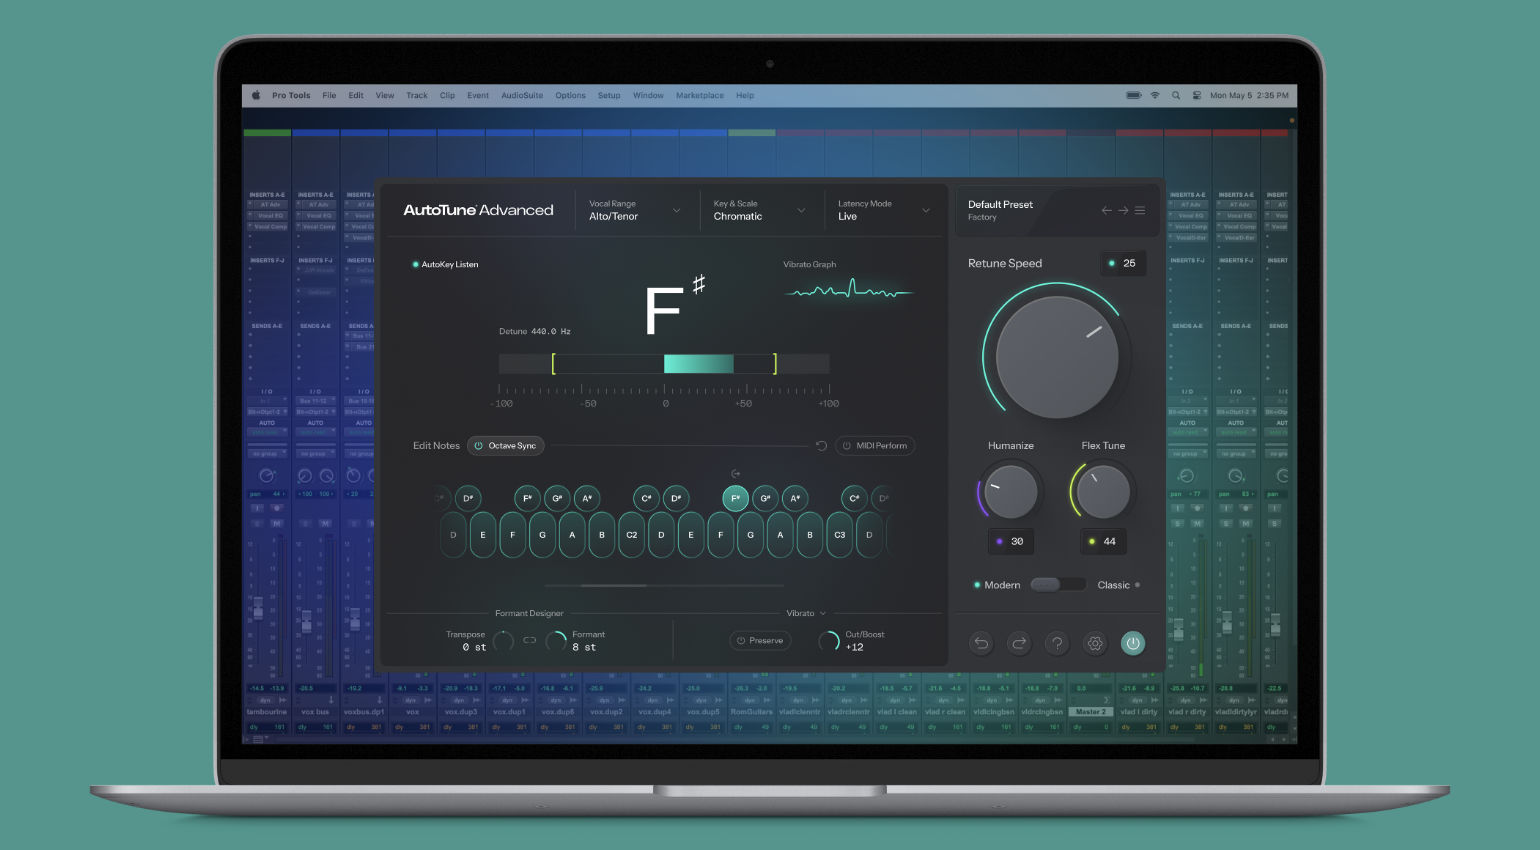Expand the Vibrato section chevron
The image size is (1540, 850).
[x=823, y=613]
